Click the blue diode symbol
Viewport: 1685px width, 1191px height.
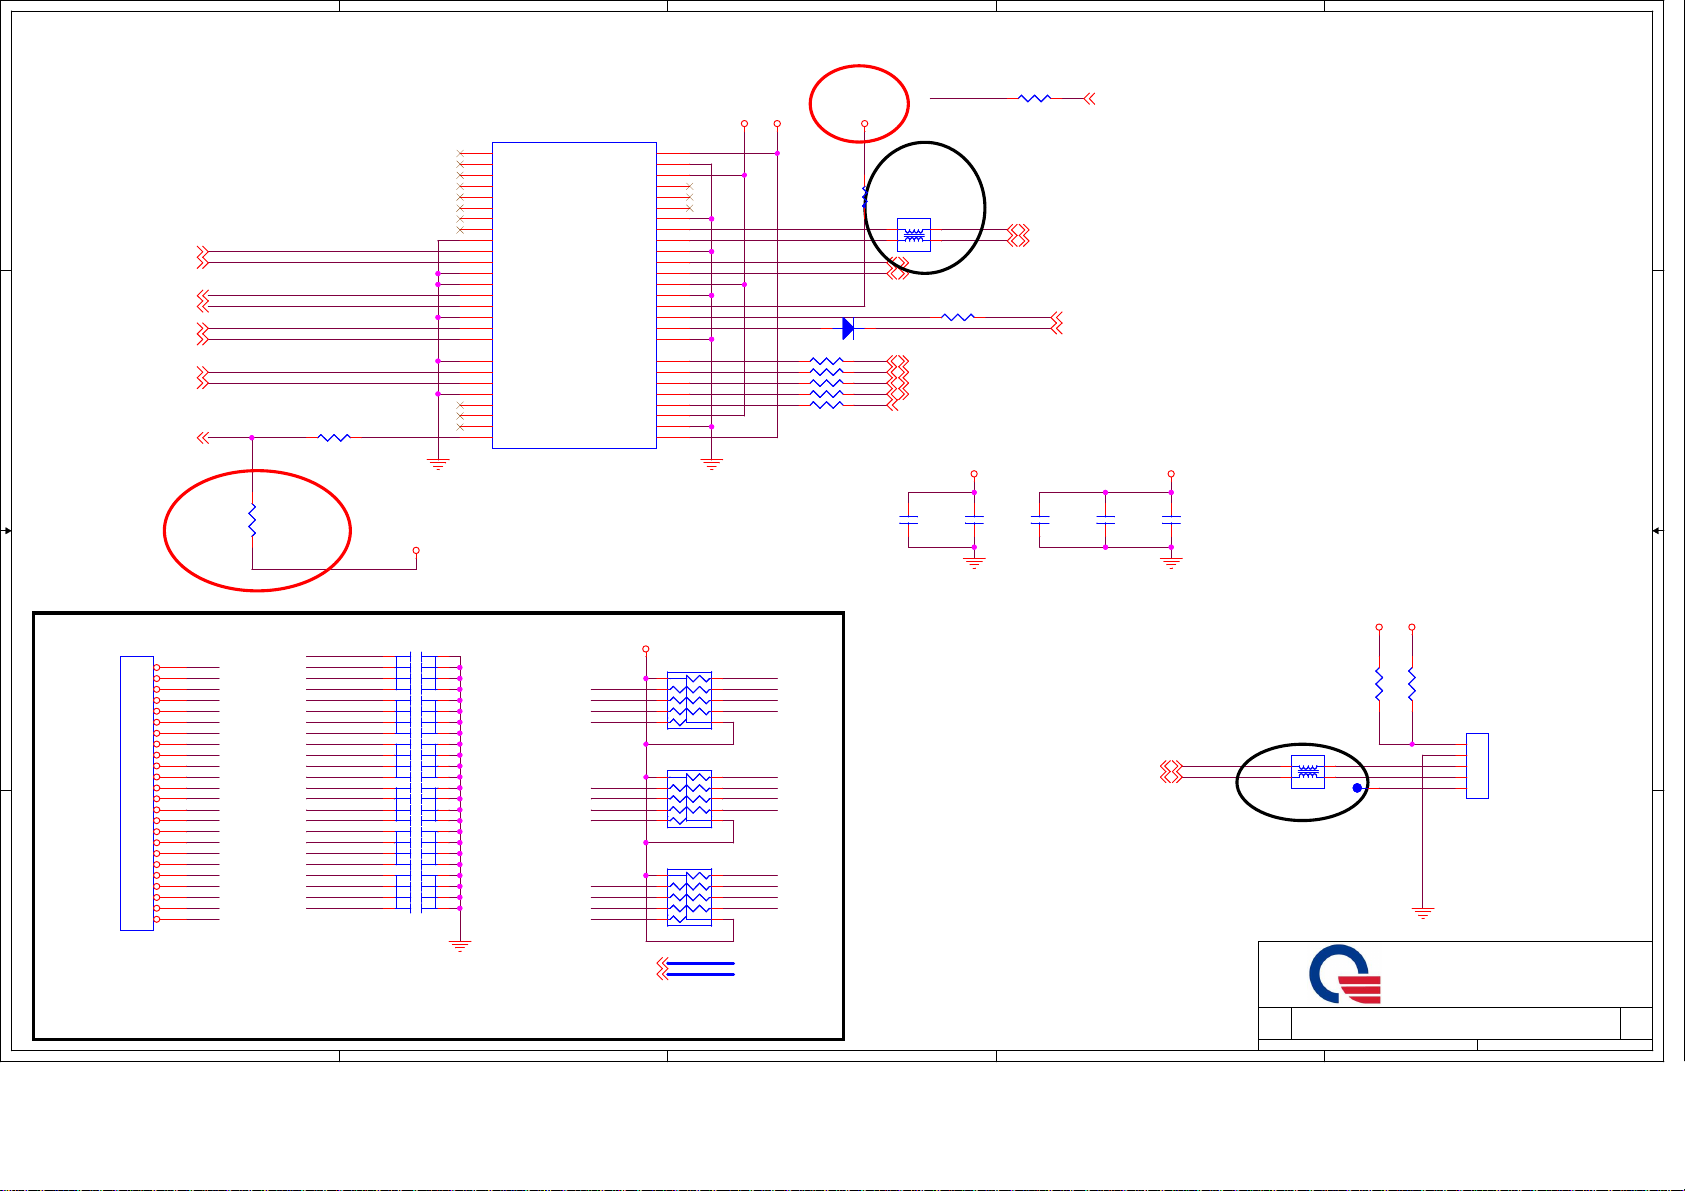tap(848, 328)
